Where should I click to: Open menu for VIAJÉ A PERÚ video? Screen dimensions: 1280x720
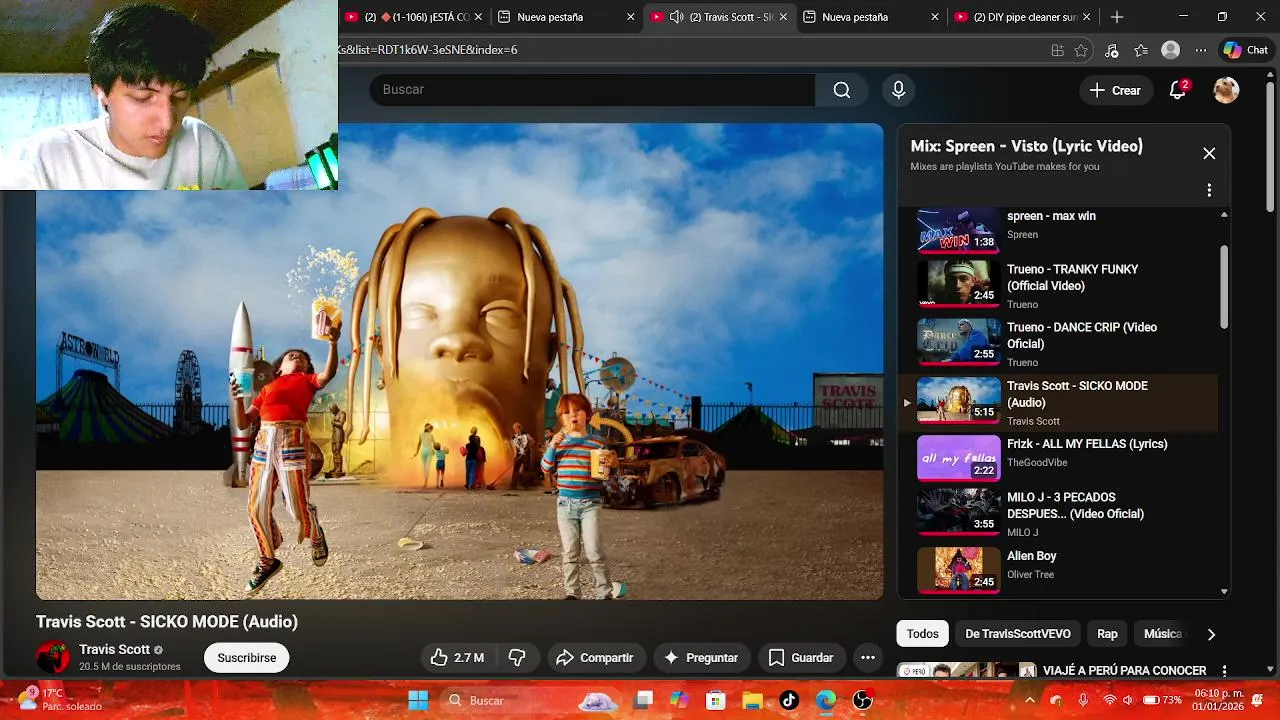click(x=1224, y=671)
